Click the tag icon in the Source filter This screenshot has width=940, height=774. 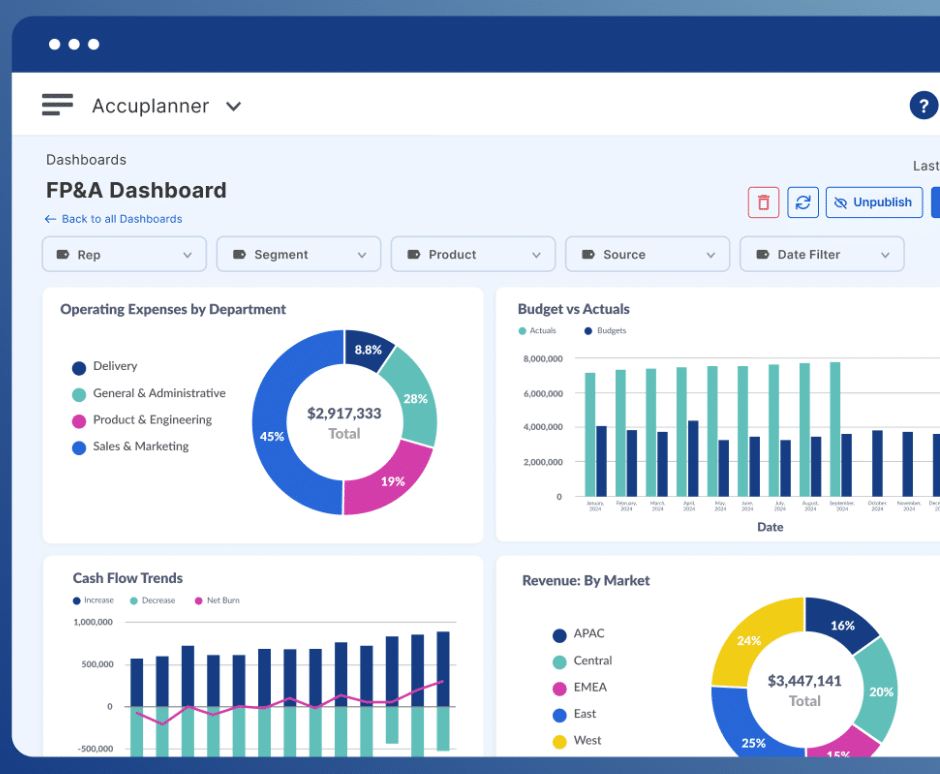tap(588, 254)
